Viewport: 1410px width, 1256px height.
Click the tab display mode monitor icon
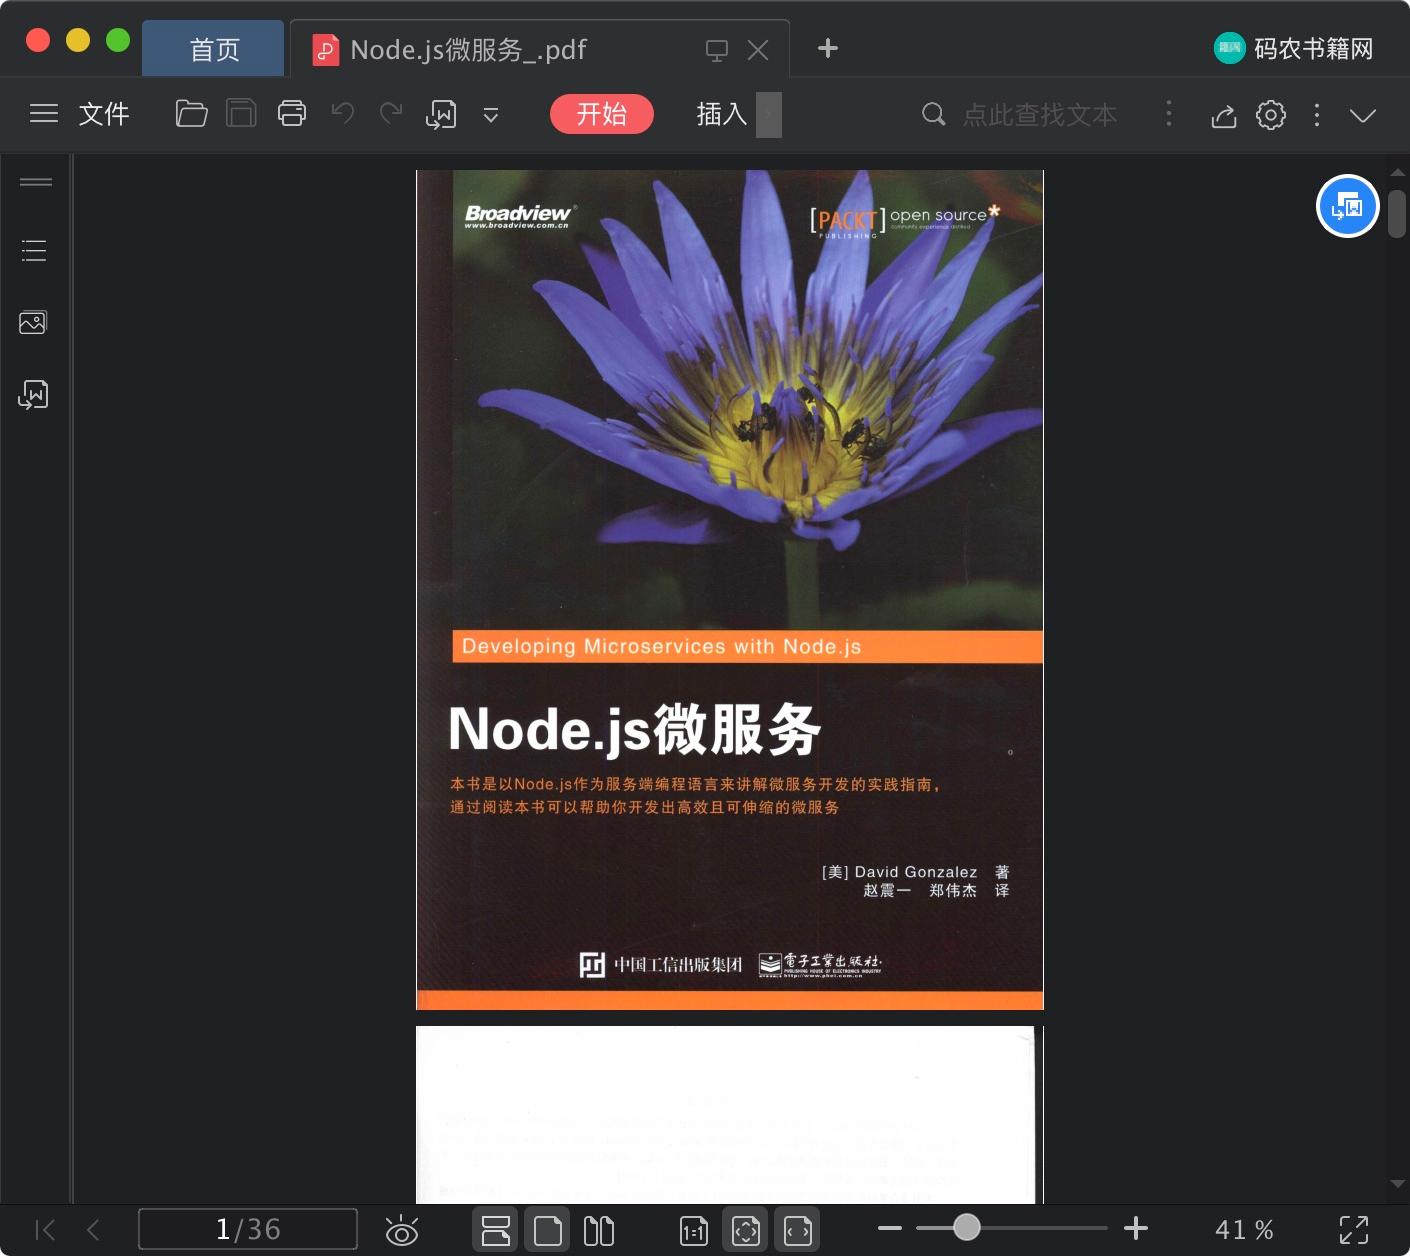[717, 50]
